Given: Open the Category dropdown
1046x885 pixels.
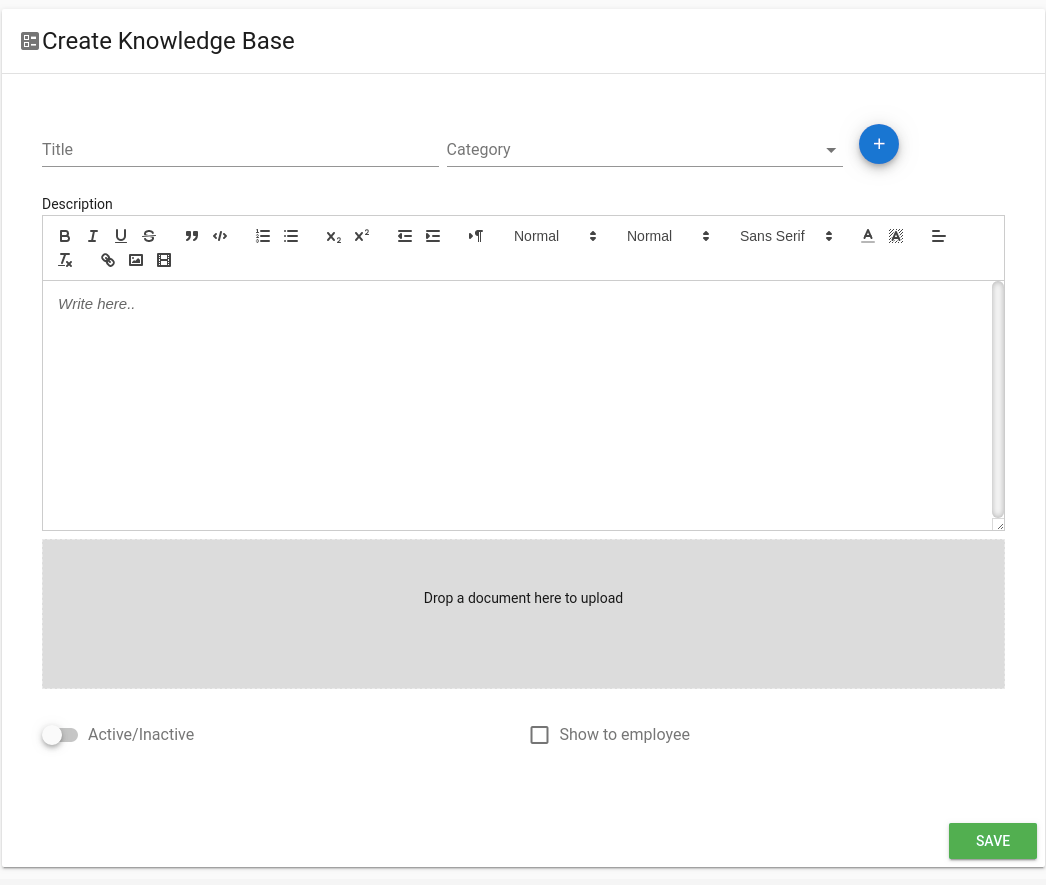Looking at the screenshot, I should click(644, 150).
